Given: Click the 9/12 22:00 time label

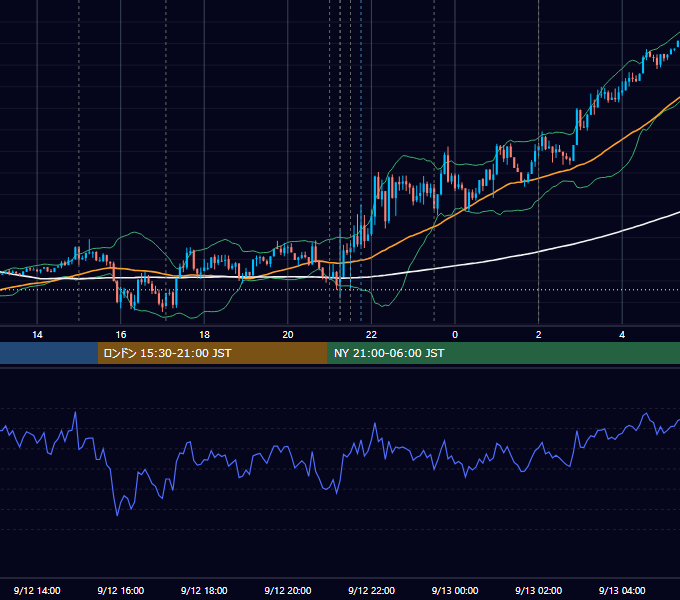Looking at the screenshot, I should click(x=371, y=590).
